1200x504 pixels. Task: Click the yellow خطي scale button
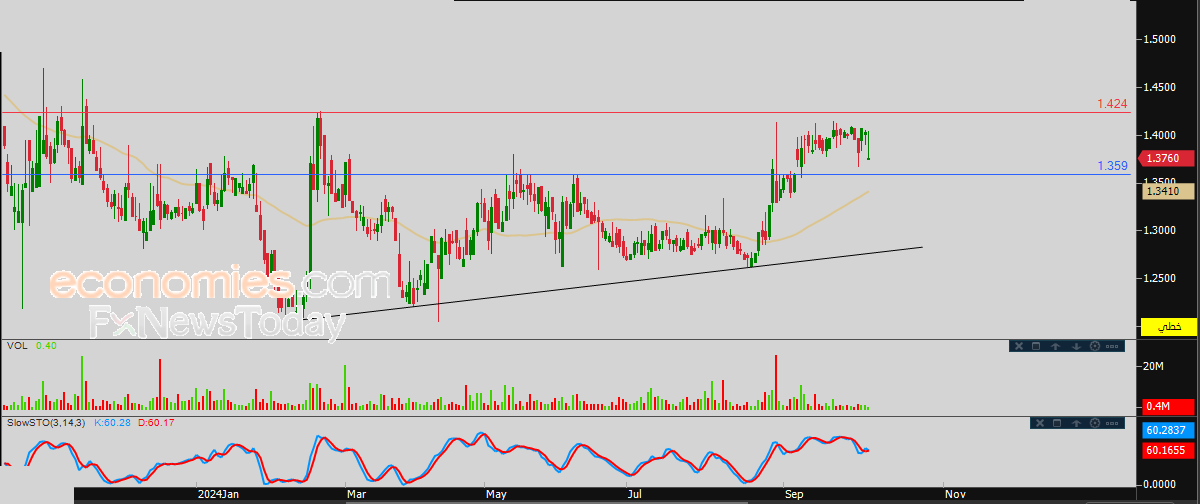[1168, 327]
